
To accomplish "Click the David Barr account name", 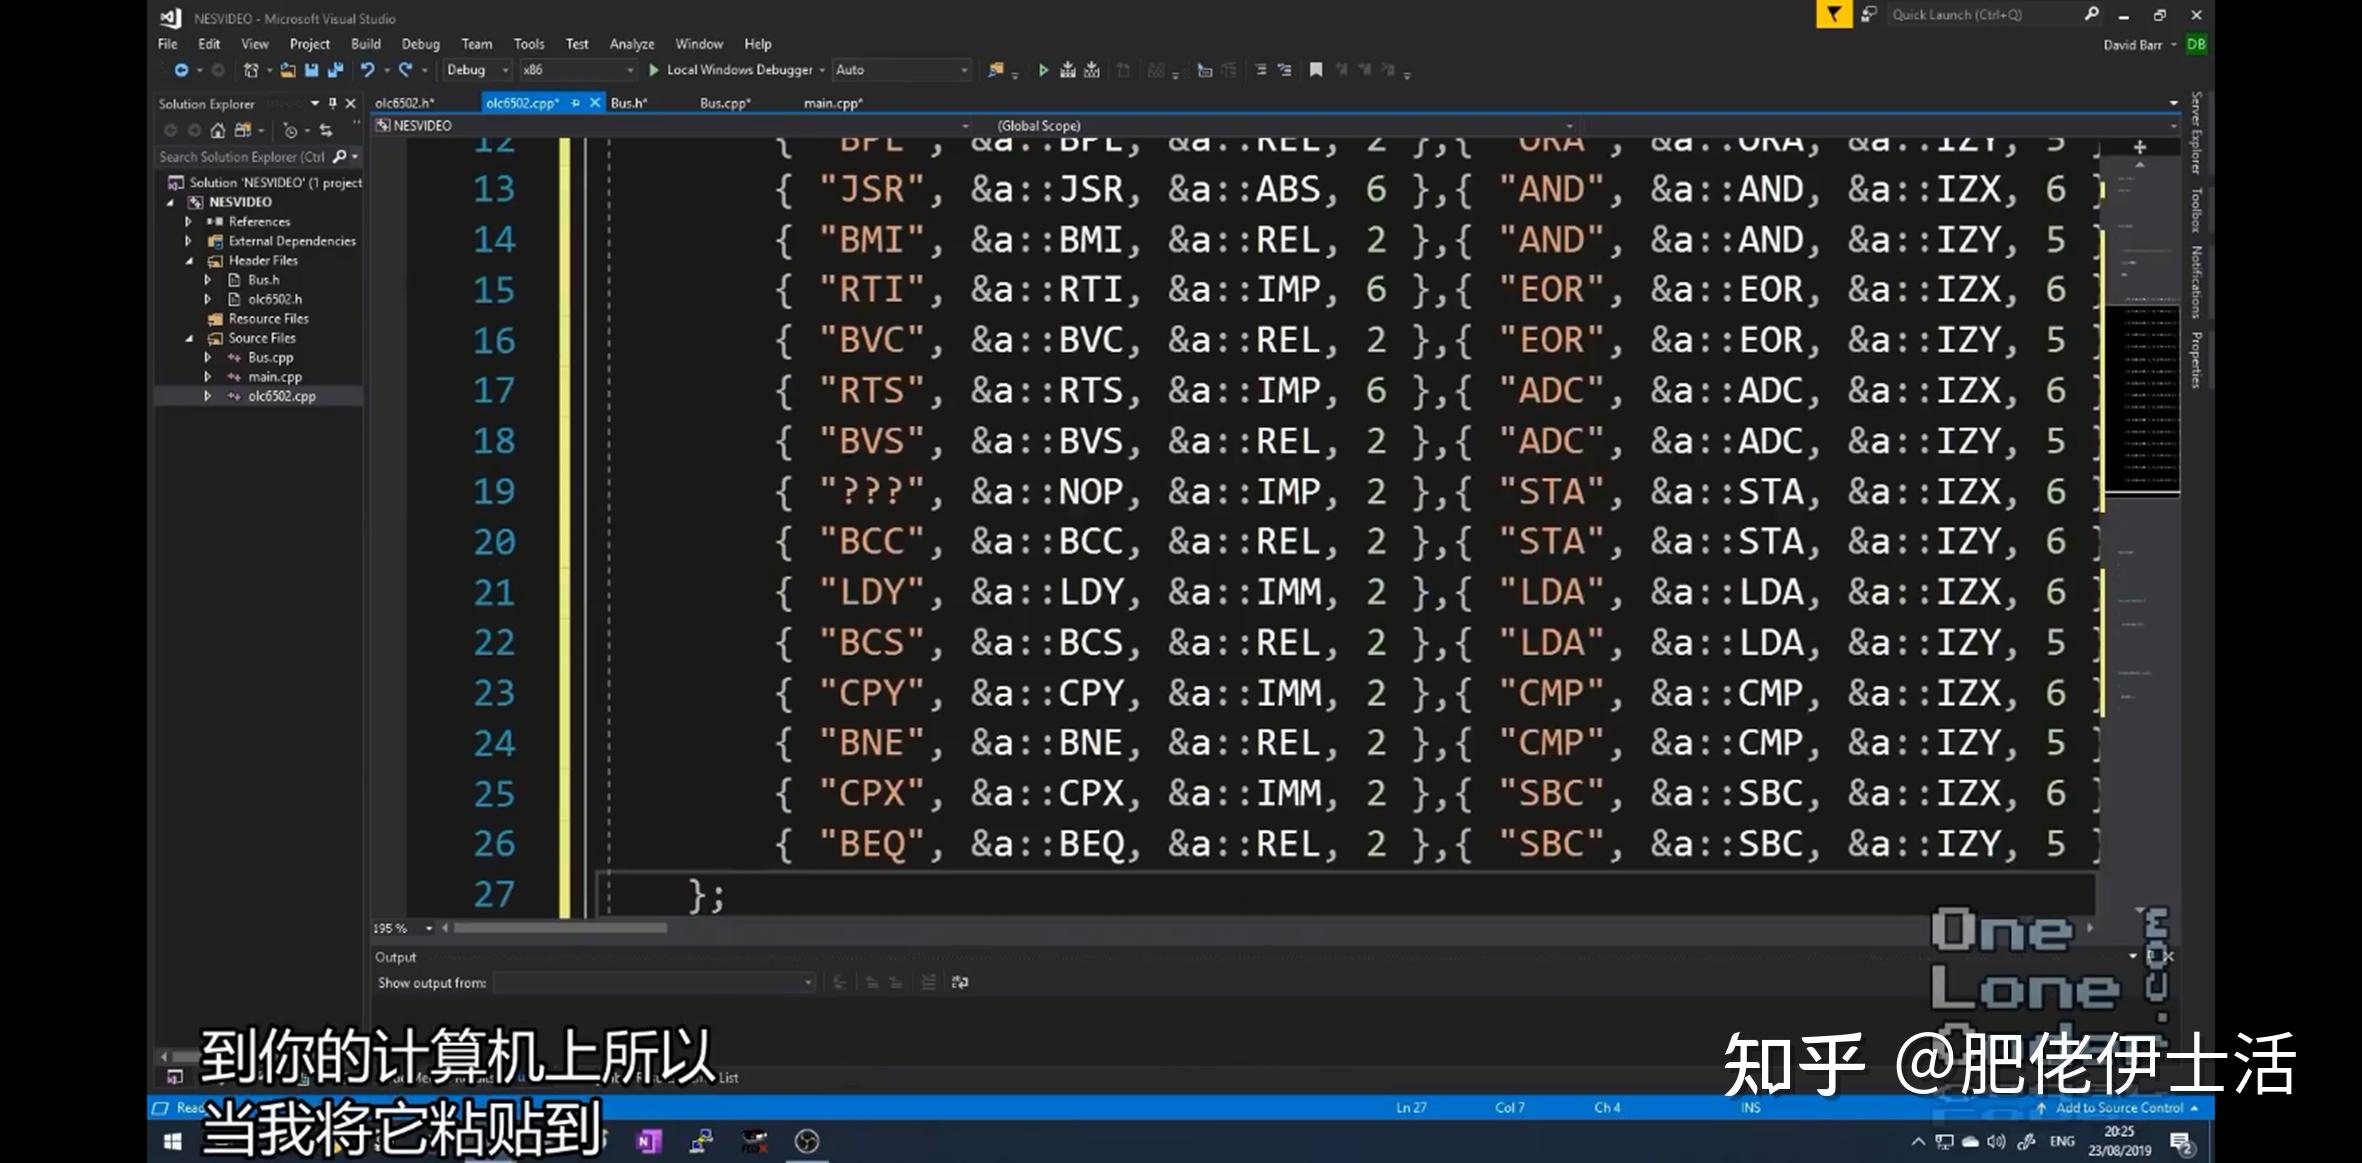I will click(x=2132, y=45).
